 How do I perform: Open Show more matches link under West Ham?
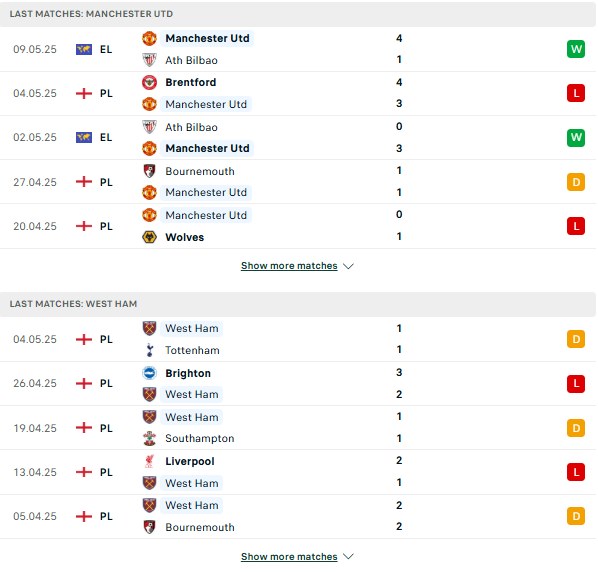tap(289, 557)
